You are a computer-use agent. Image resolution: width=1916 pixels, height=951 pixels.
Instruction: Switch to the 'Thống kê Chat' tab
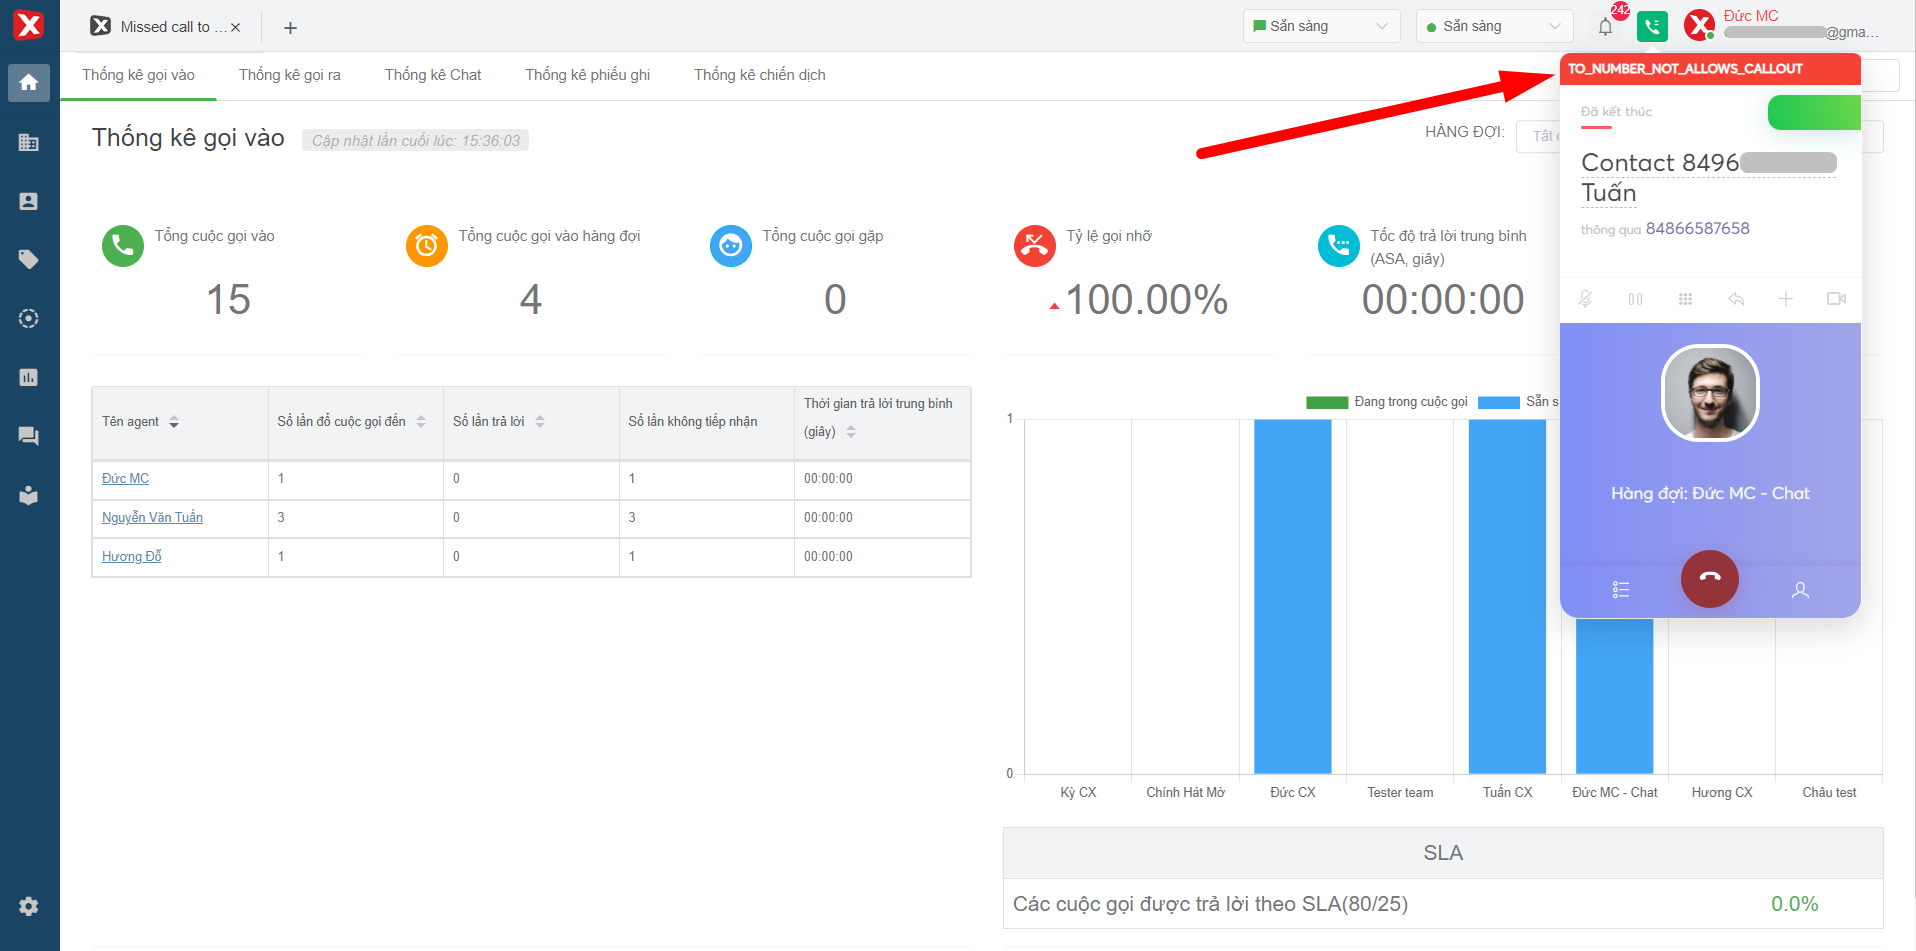coord(433,75)
